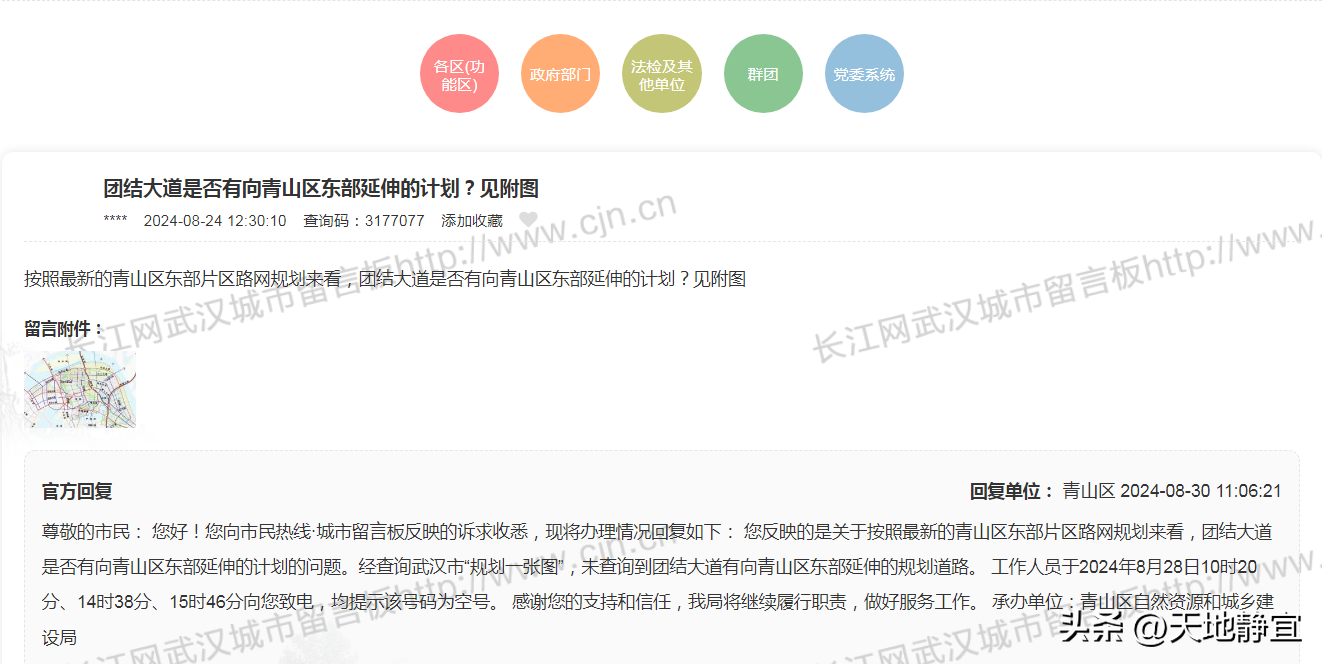Click the reply unit 青山区

click(1088, 491)
